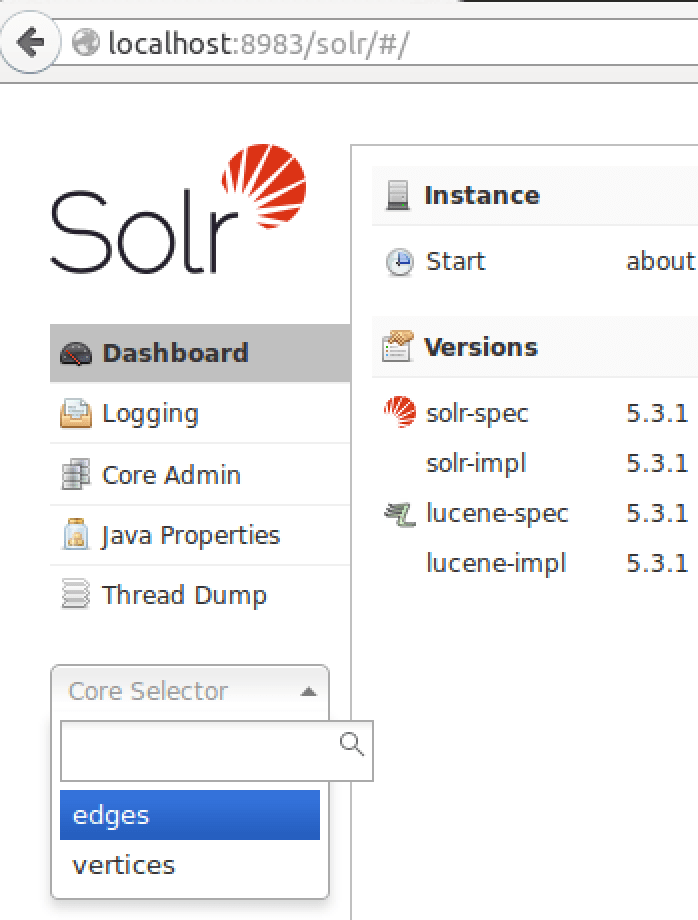Click the solr-spec version icon

[x=399, y=413]
